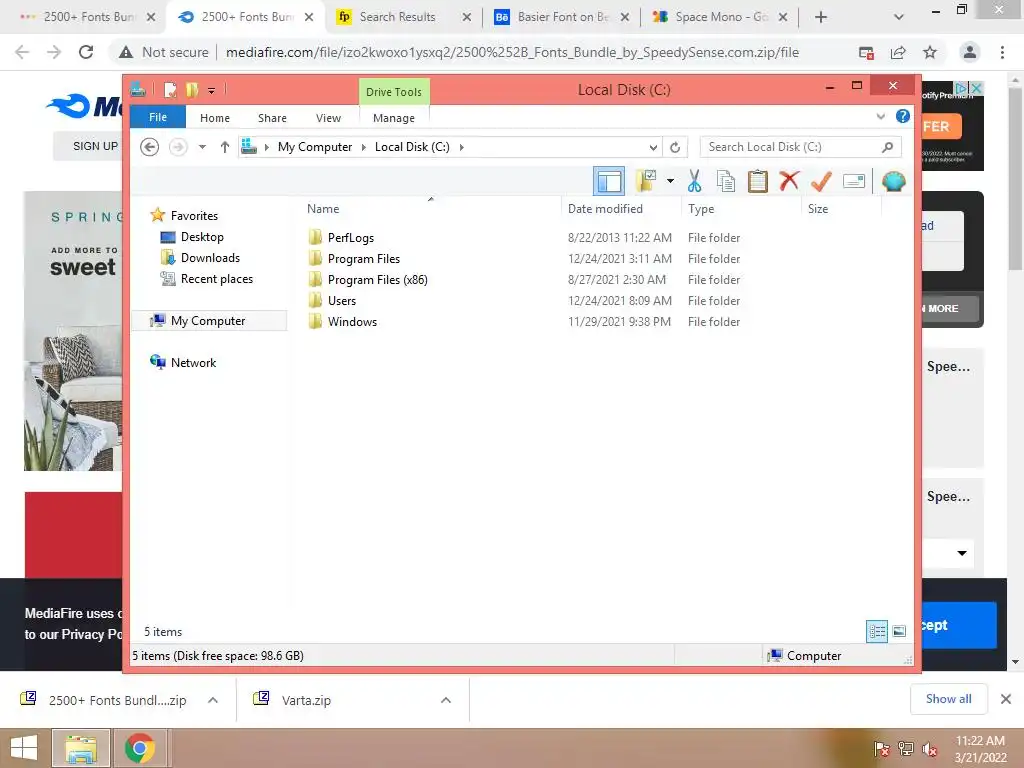Select Desktop in the navigation pane
The height and width of the screenshot is (768, 1024).
coord(202,236)
